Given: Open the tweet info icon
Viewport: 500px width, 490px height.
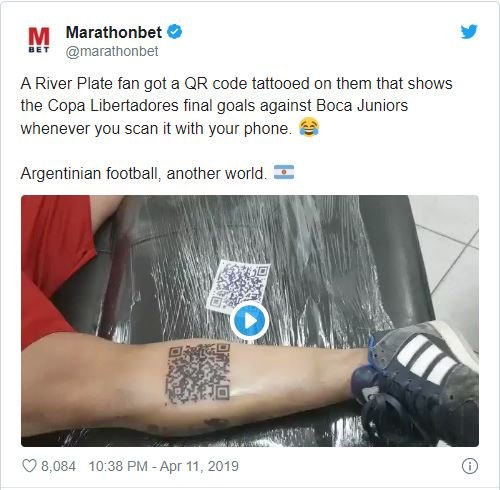Looking at the screenshot, I should pyautogui.click(x=470, y=466).
